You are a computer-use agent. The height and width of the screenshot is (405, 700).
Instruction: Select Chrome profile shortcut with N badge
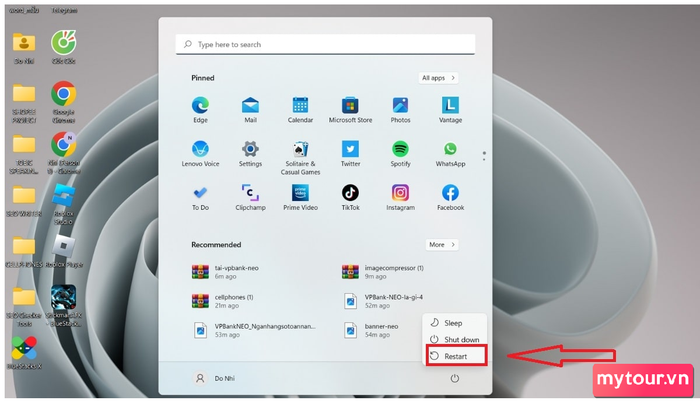63,153
